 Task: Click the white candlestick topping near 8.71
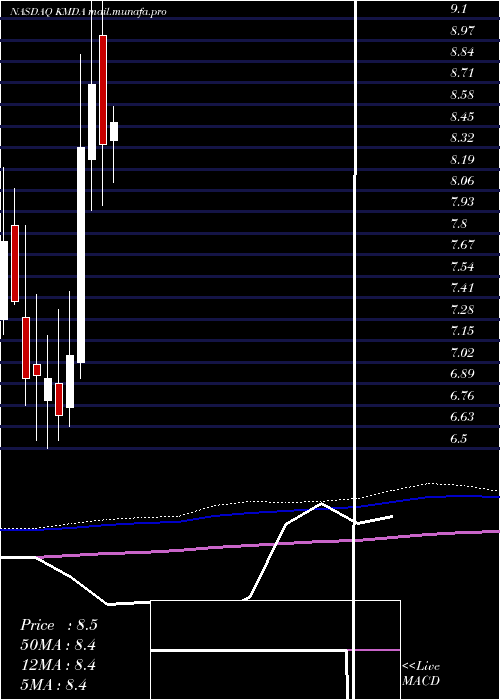[x=92, y=122]
